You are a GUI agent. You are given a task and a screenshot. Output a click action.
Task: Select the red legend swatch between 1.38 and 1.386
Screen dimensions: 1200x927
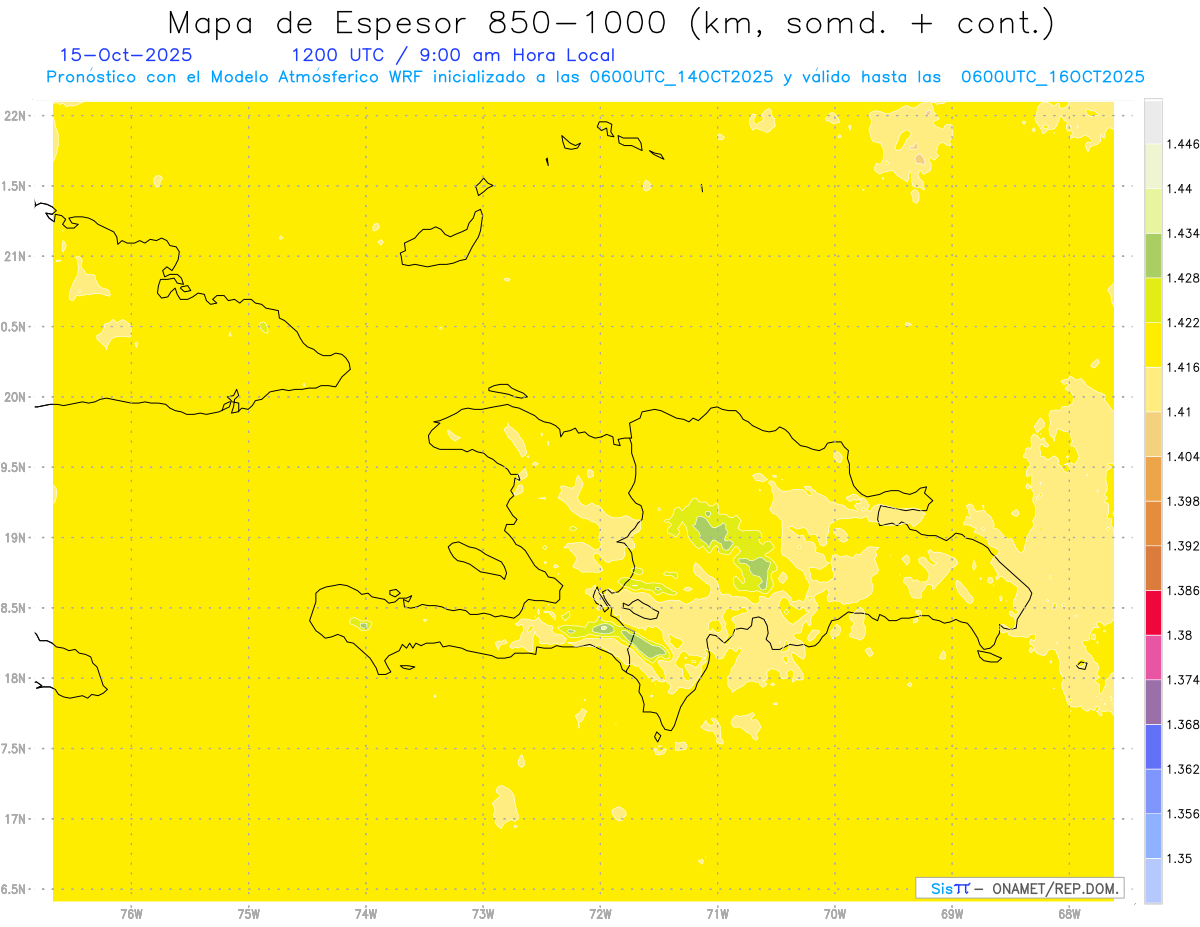(1153, 612)
